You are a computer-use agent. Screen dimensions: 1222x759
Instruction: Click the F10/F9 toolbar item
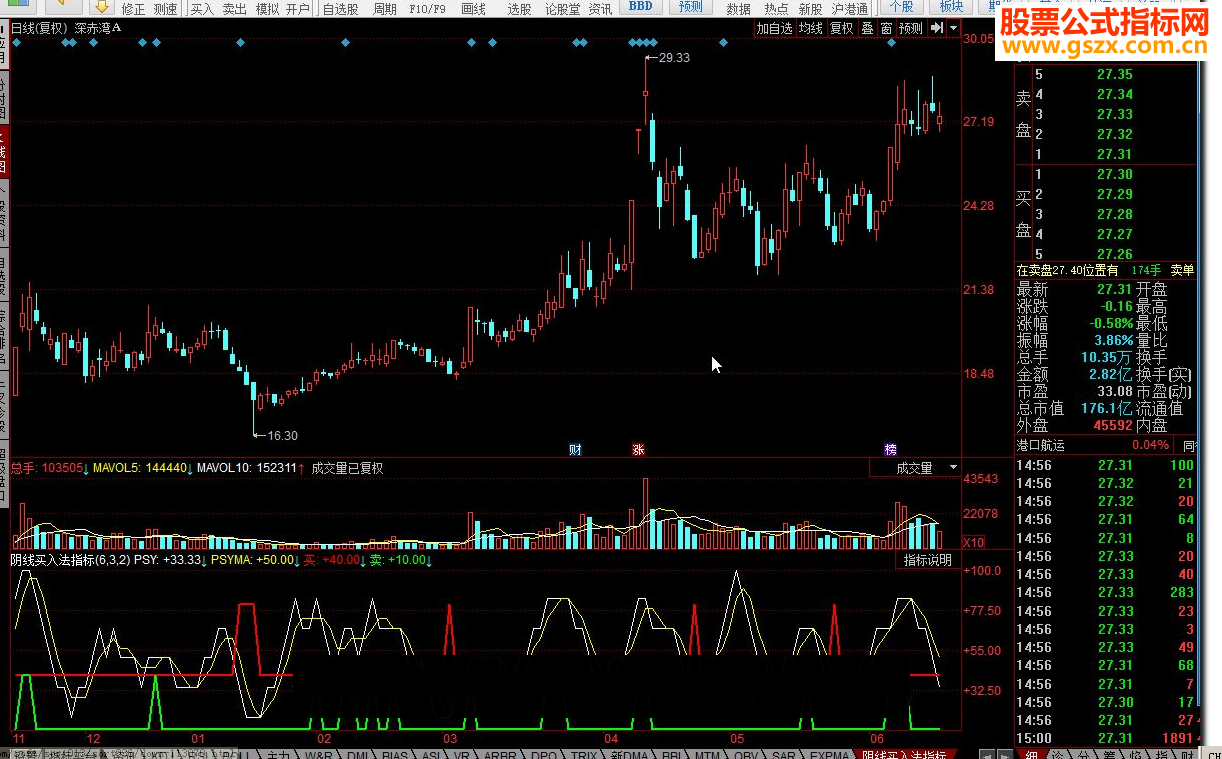(x=427, y=9)
